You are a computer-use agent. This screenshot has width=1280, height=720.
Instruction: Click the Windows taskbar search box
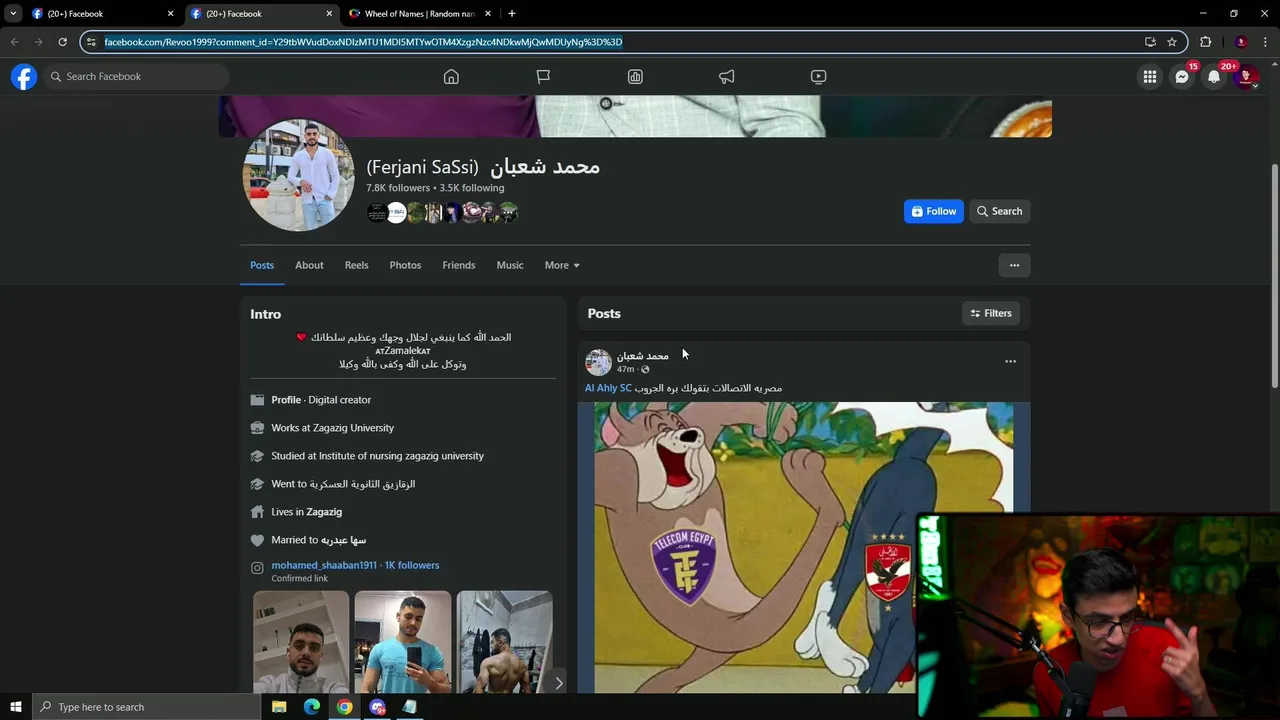point(146,707)
